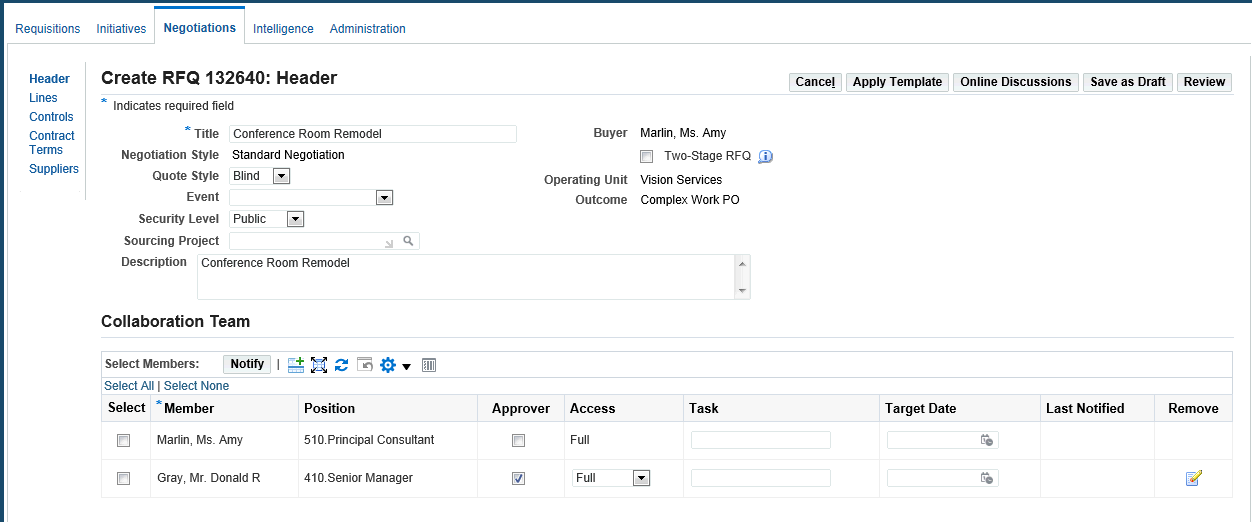The width and height of the screenshot is (1252, 522).
Task: Click the add row icon in Collaboration Team toolbar
Action: coord(296,365)
